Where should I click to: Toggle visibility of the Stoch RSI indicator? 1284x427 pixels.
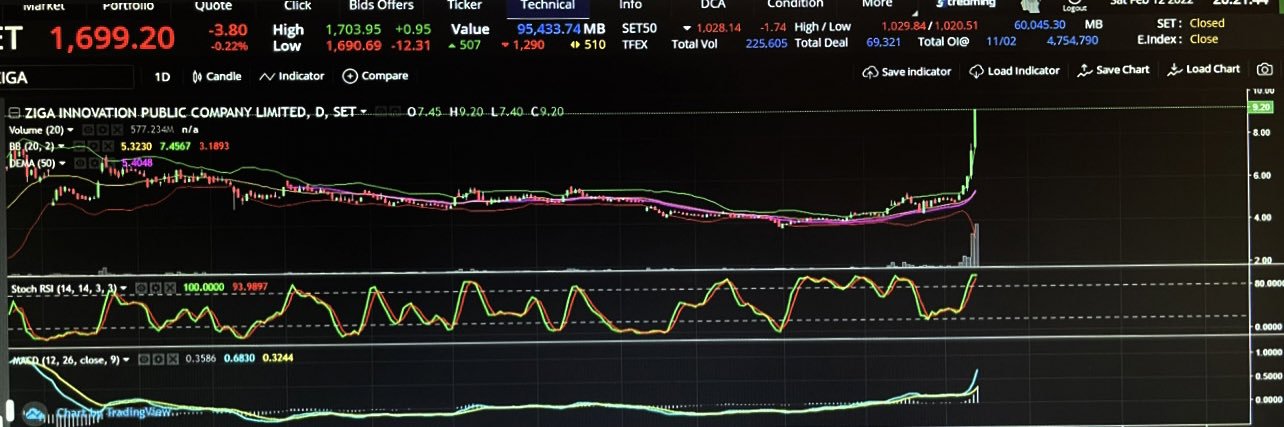pyautogui.click(x=142, y=288)
